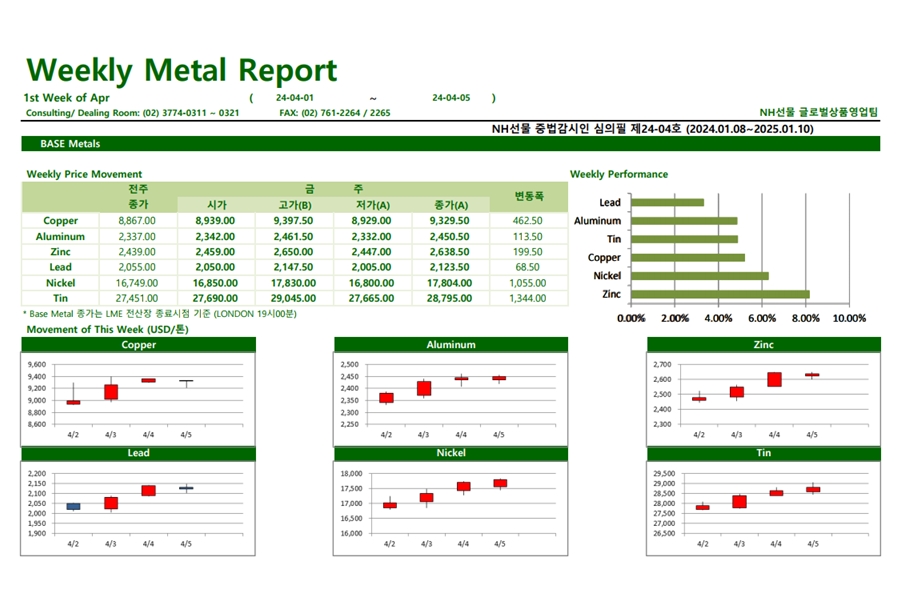Click the Weekly Metal Report title
Image resolution: width=898 pixels, height=599 pixels.
pyautogui.click(x=181, y=70)
